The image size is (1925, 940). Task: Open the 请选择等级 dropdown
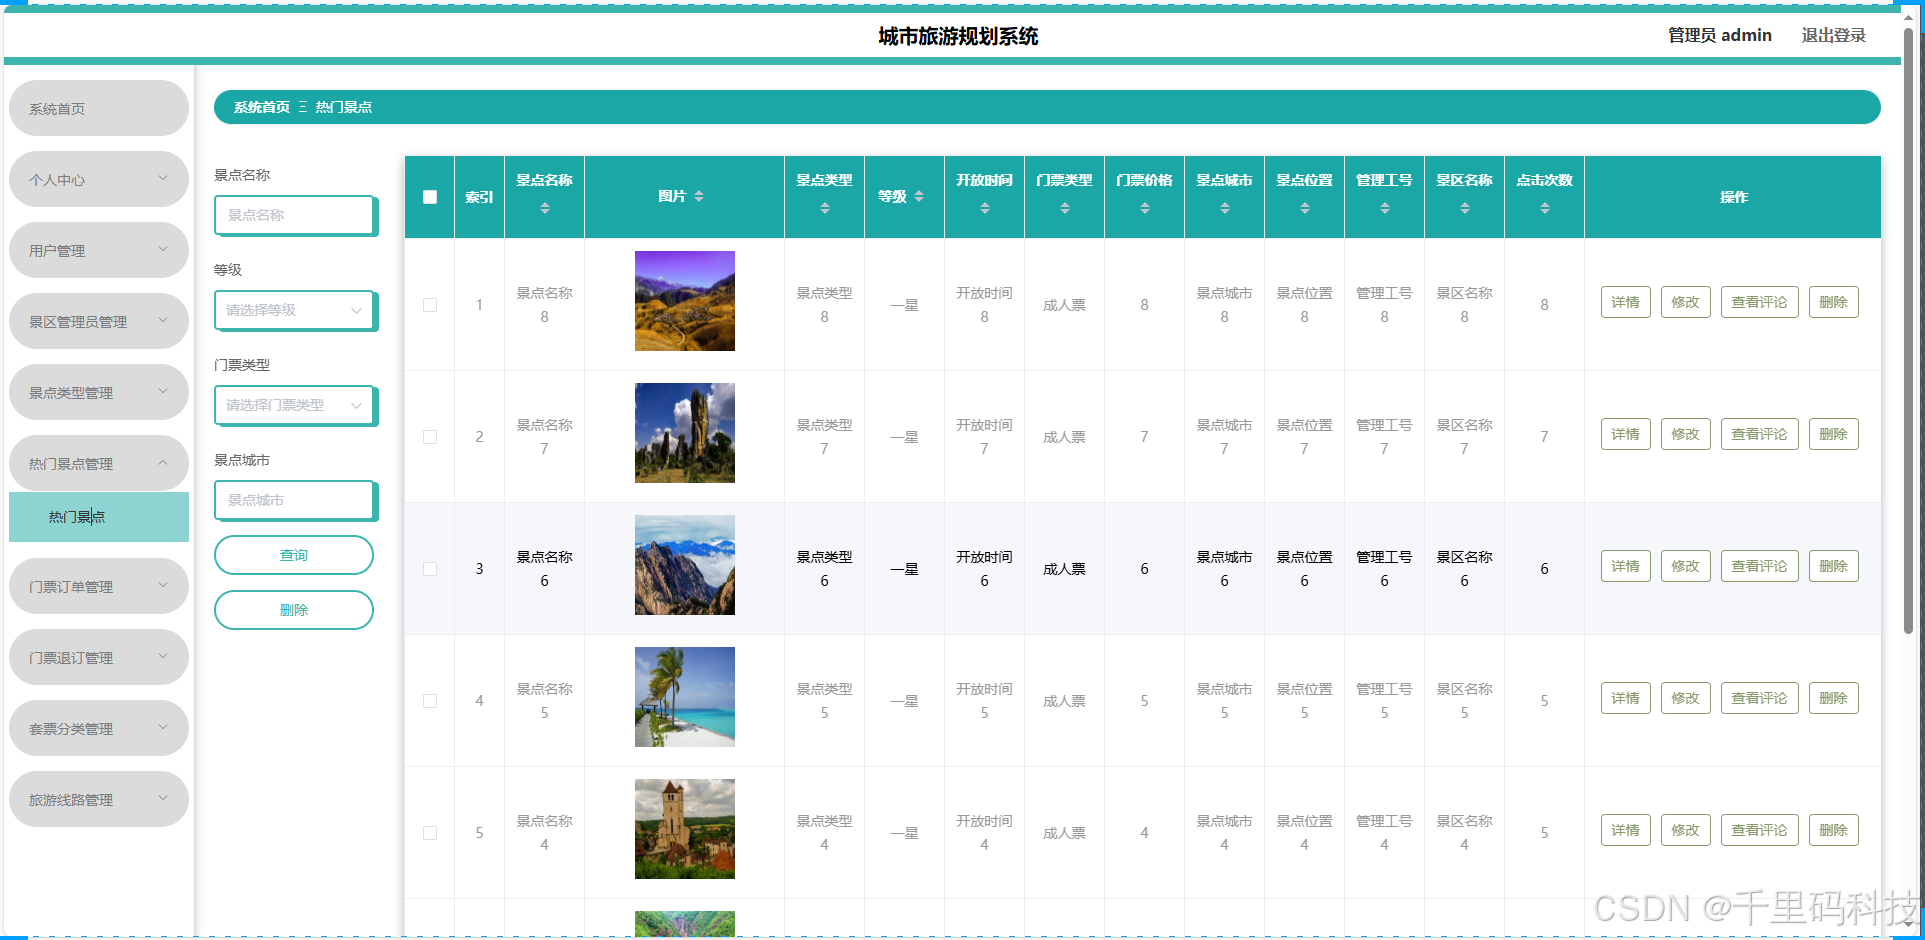point(295,310)
